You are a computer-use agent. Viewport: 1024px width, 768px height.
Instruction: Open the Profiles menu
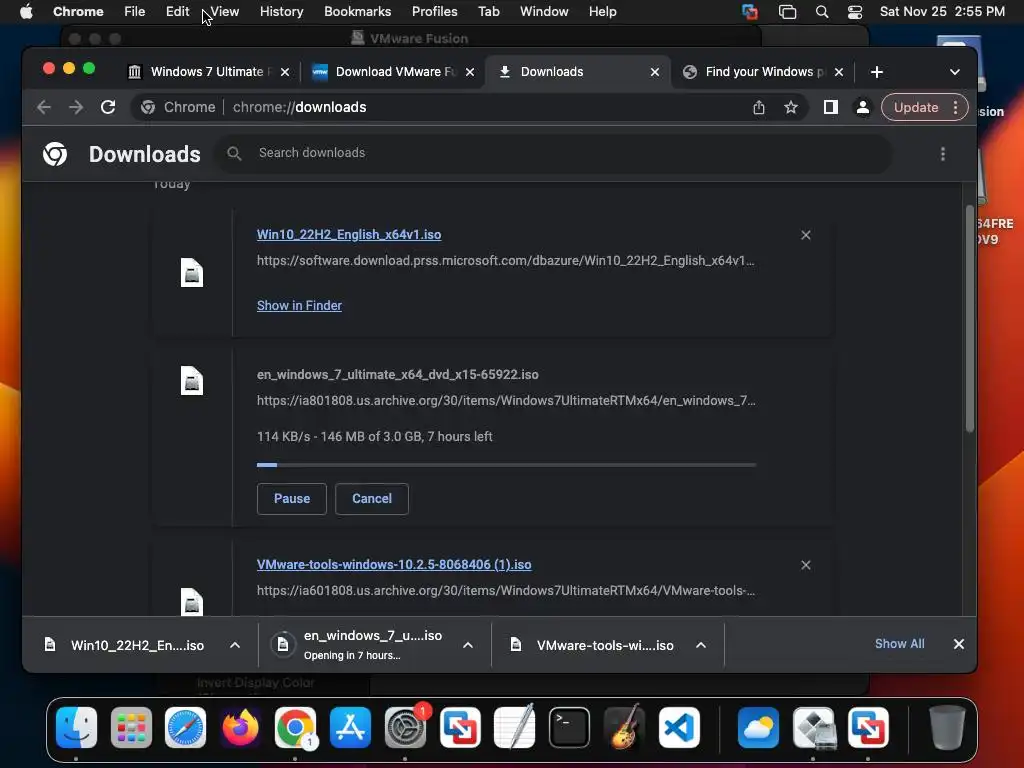[434, 12]
